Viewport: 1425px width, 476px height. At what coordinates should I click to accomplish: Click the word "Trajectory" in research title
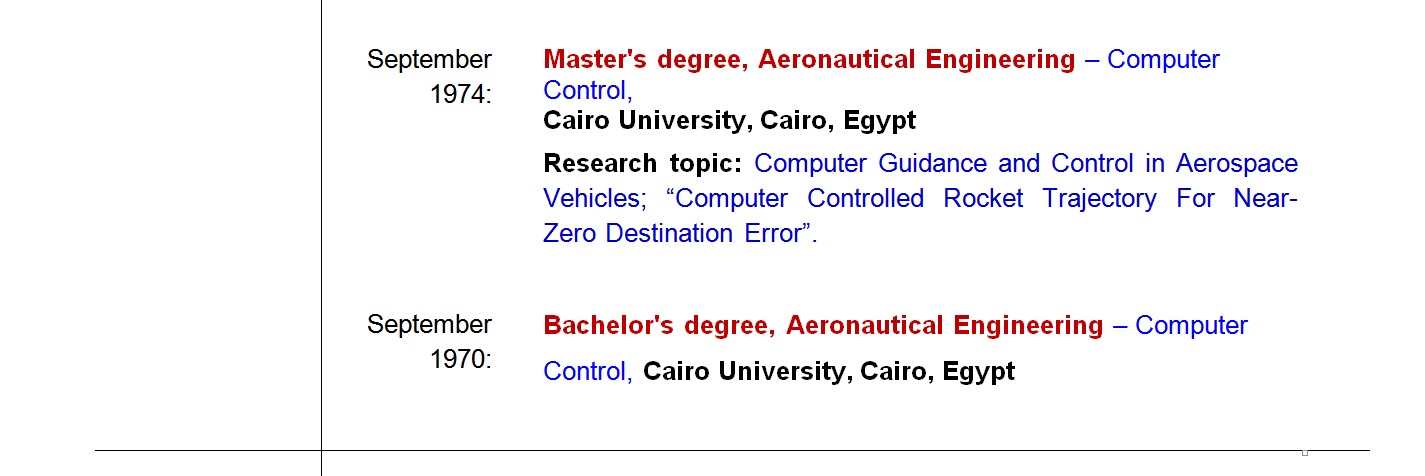click(1099, 199)
